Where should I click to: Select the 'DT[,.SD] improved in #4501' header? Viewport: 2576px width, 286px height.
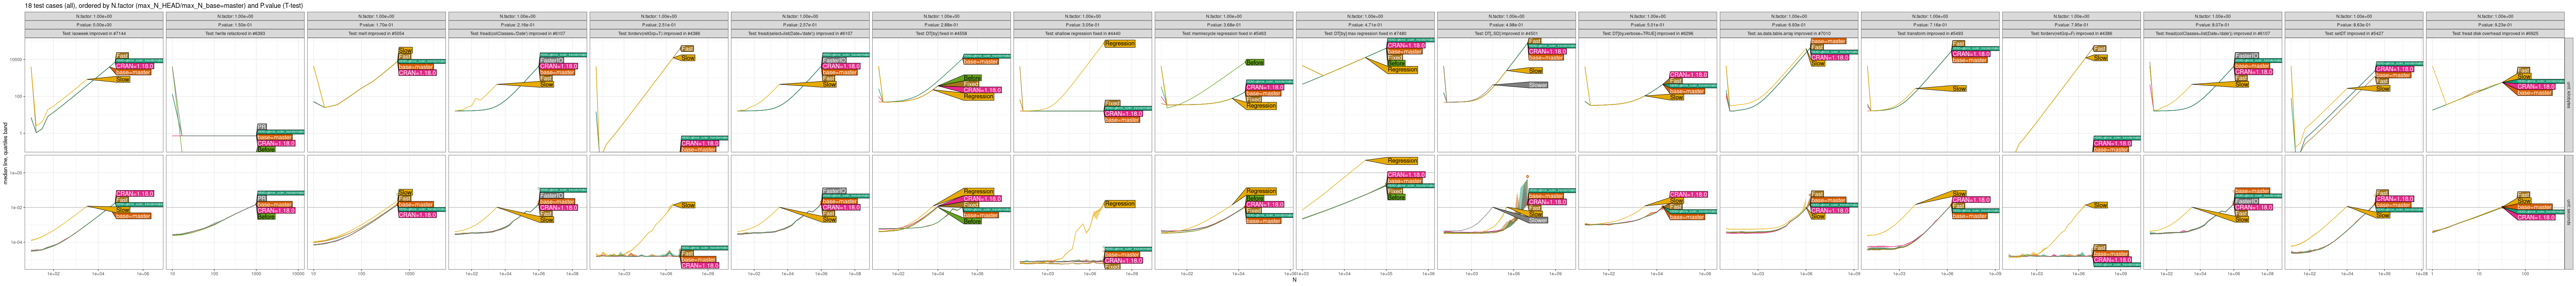[x=1506, y=33]
